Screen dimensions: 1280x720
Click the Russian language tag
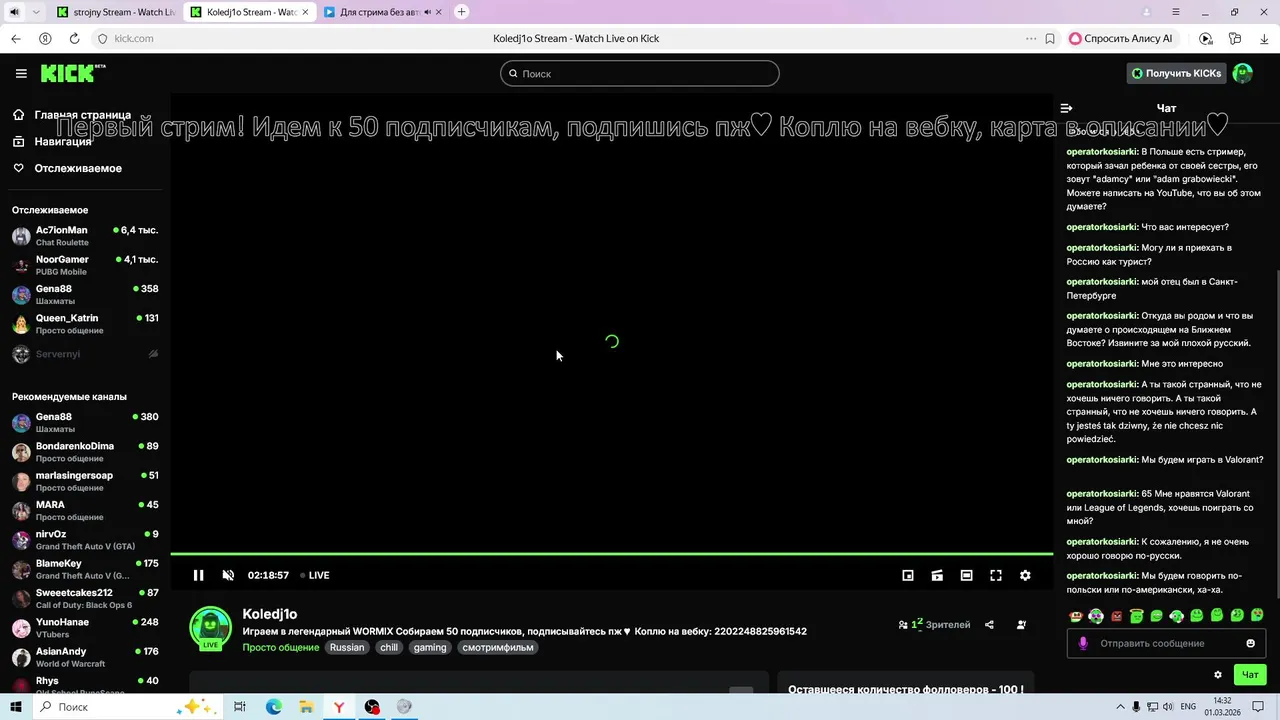tap(347, 647)
